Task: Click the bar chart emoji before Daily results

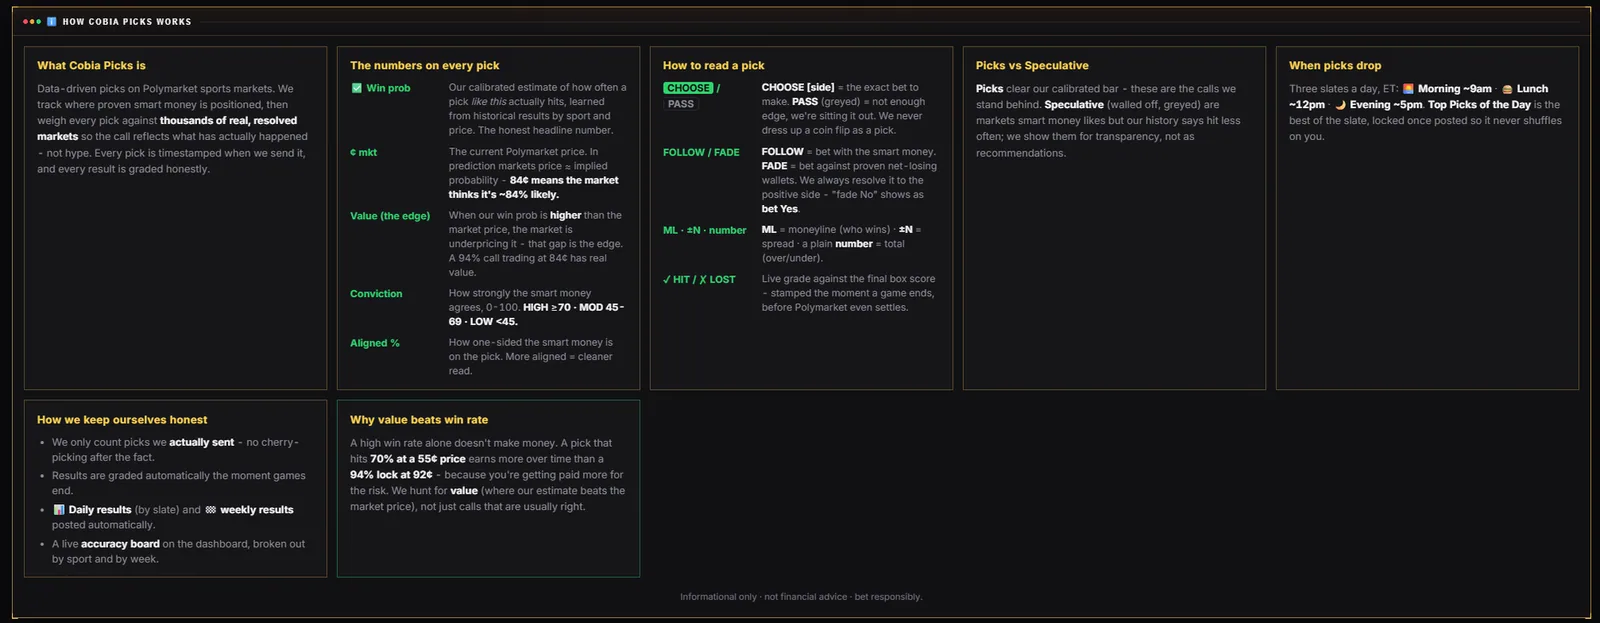Action: pyautogui.click(x=58, y=510)
